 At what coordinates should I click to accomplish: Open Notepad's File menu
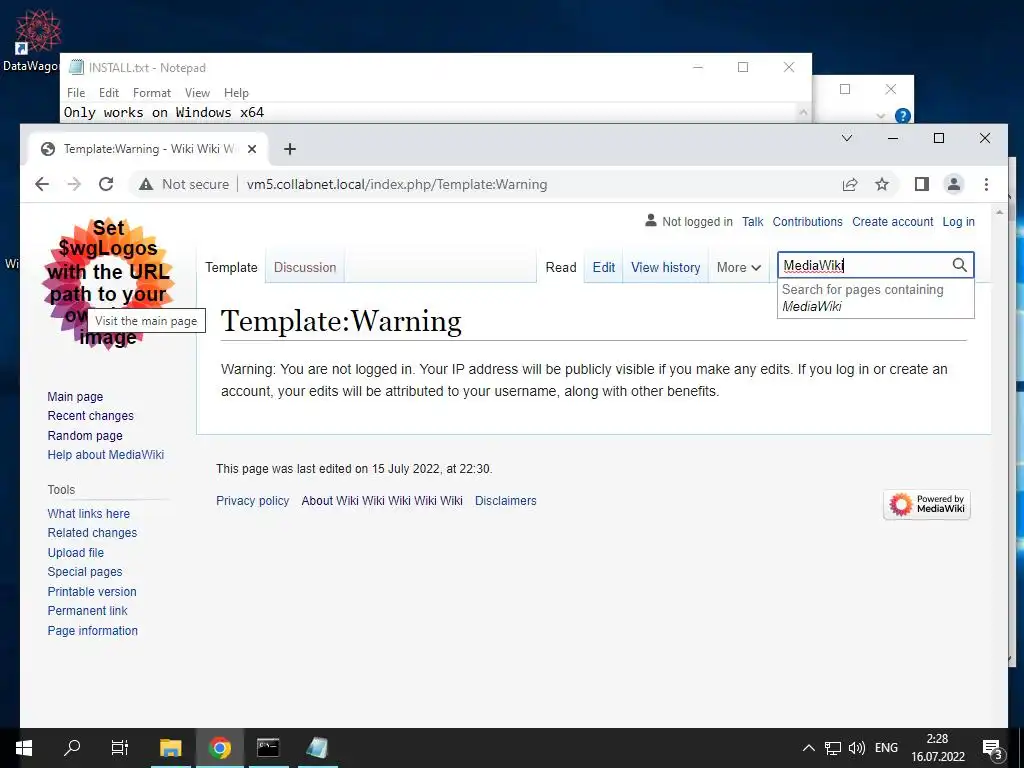click(76, 93)
